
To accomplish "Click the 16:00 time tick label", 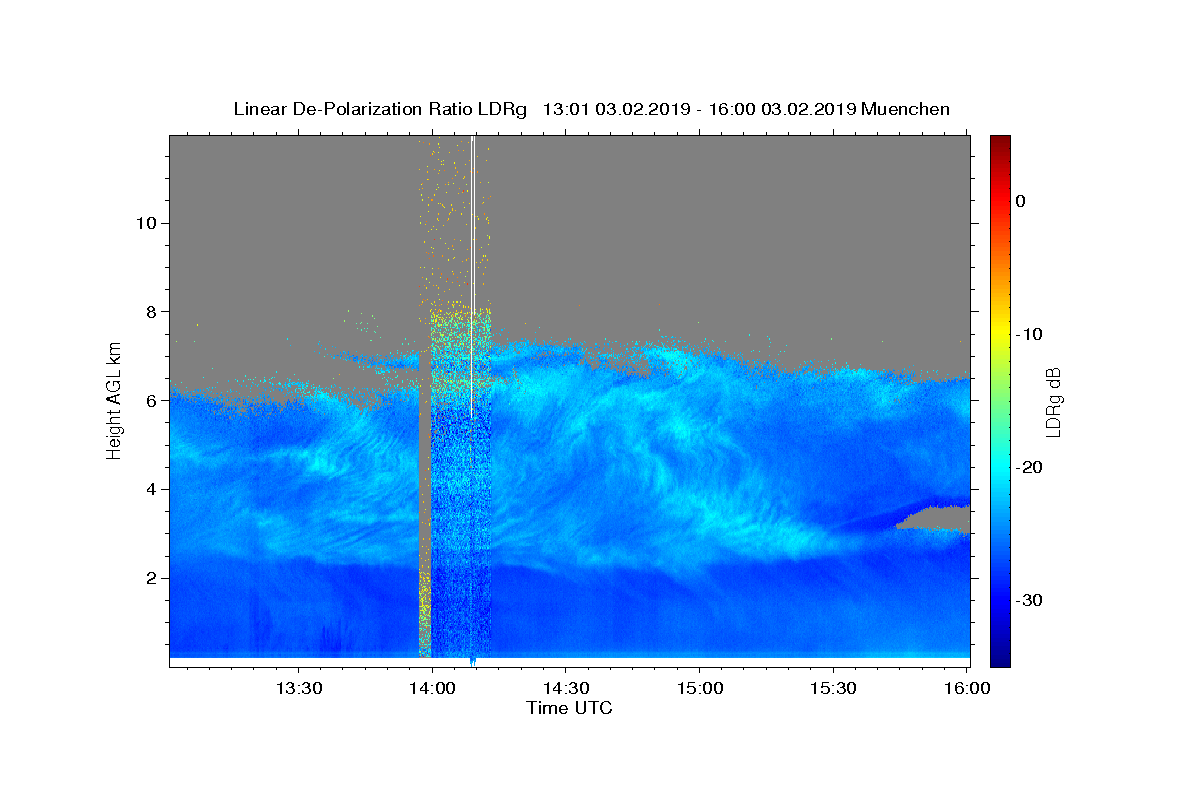I will pos(966,689).
